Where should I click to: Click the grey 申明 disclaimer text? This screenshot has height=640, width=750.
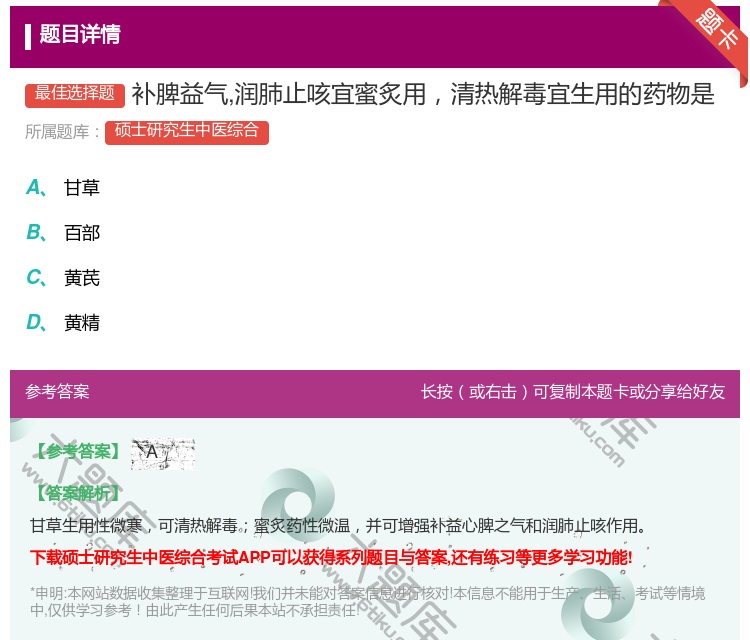pyautogui.click(x=367, y=602)
